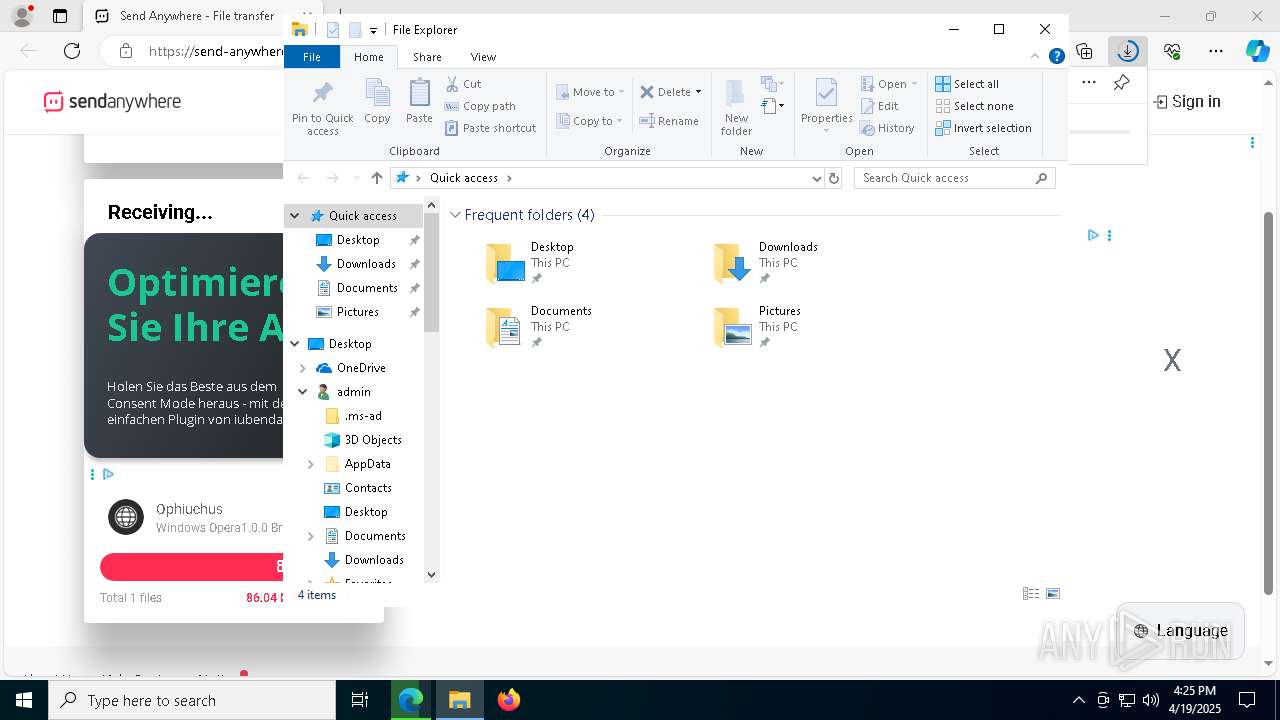Open the notification center
The height and width of the screenshot is (720, 1280).
coord(1247,700)
